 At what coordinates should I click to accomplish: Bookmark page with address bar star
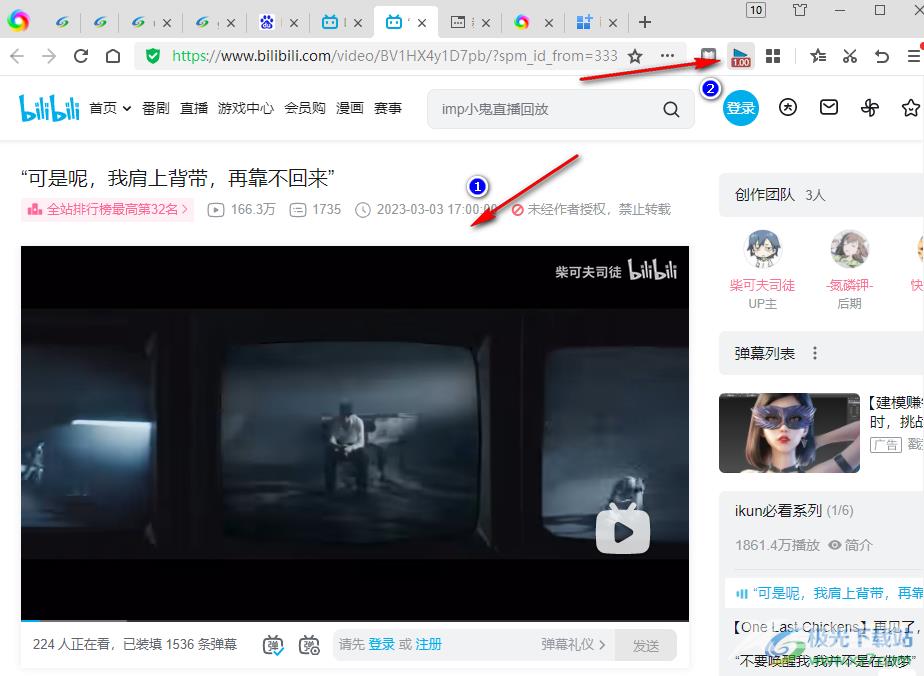point(635,56)
